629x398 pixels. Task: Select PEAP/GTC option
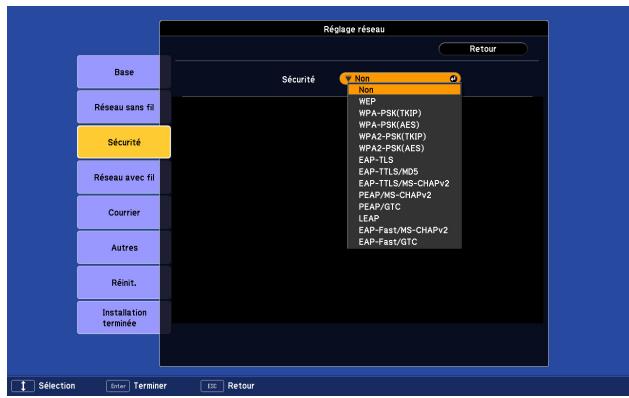(x=404, y=207)
